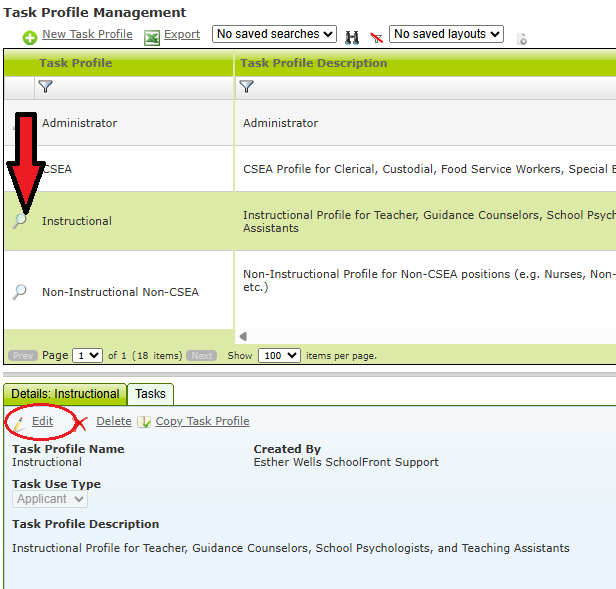Click the New Task Profile link
The image size is (616, 589).
point(87,34)
